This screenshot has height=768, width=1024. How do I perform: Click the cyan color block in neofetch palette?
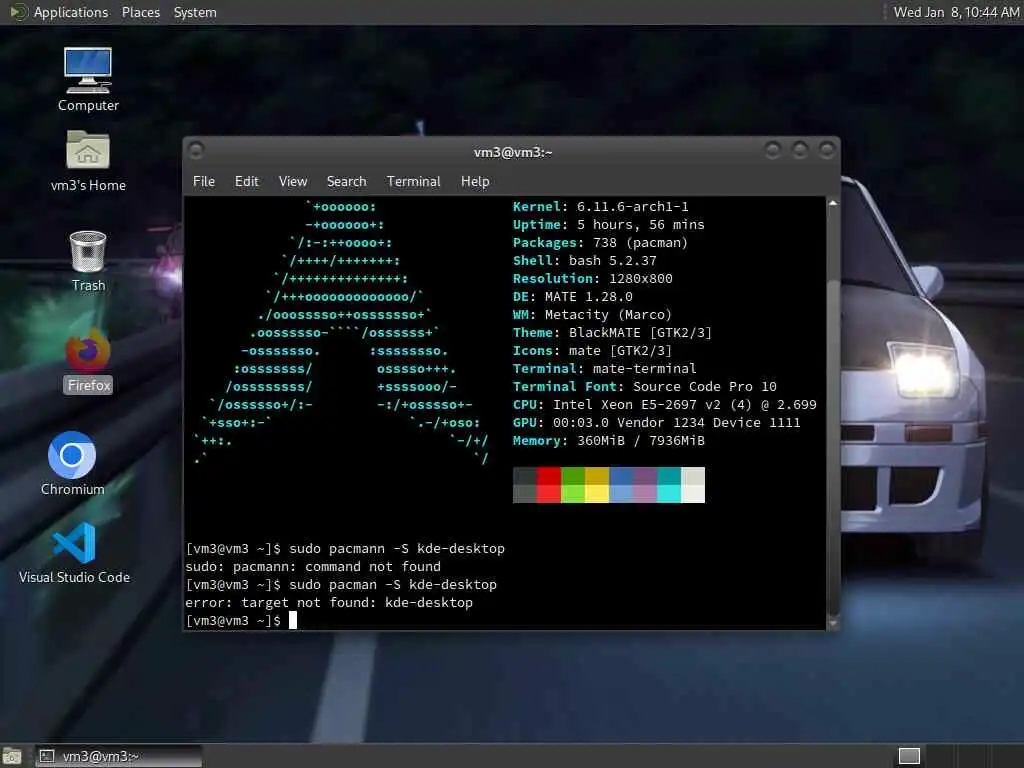pyautogui.click(x=669, y=485)
